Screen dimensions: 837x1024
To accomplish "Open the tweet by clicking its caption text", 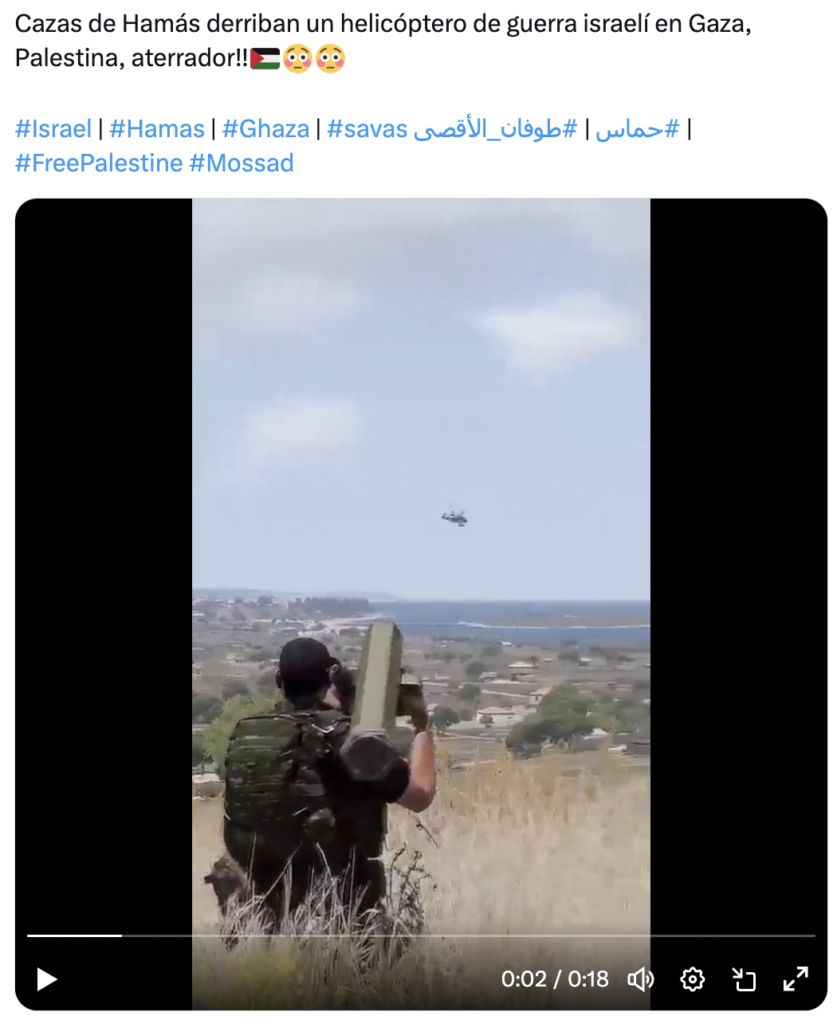I will [x=383, y=40].
